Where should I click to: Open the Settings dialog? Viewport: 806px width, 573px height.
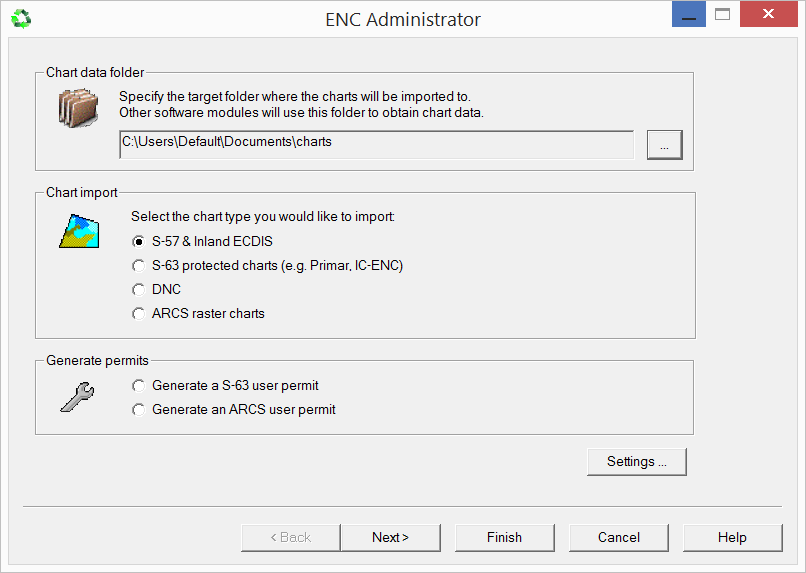click(637, 461)
